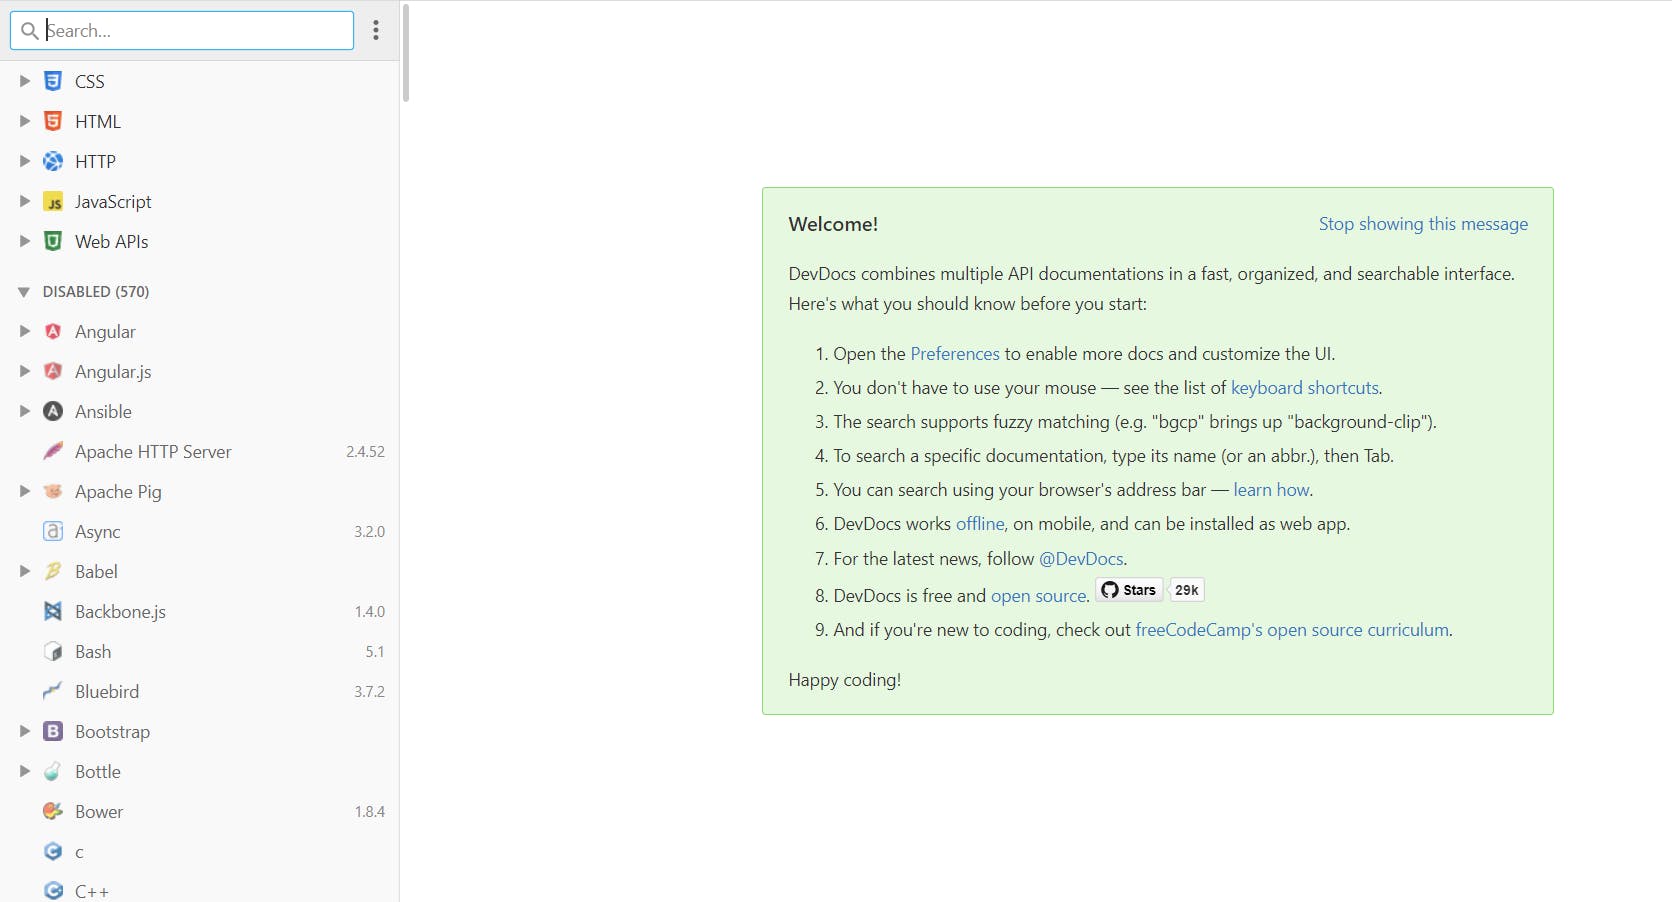1672x902 pixels.
Task: Click the Web APIs shield icon
Action: [x=53, y=241]
